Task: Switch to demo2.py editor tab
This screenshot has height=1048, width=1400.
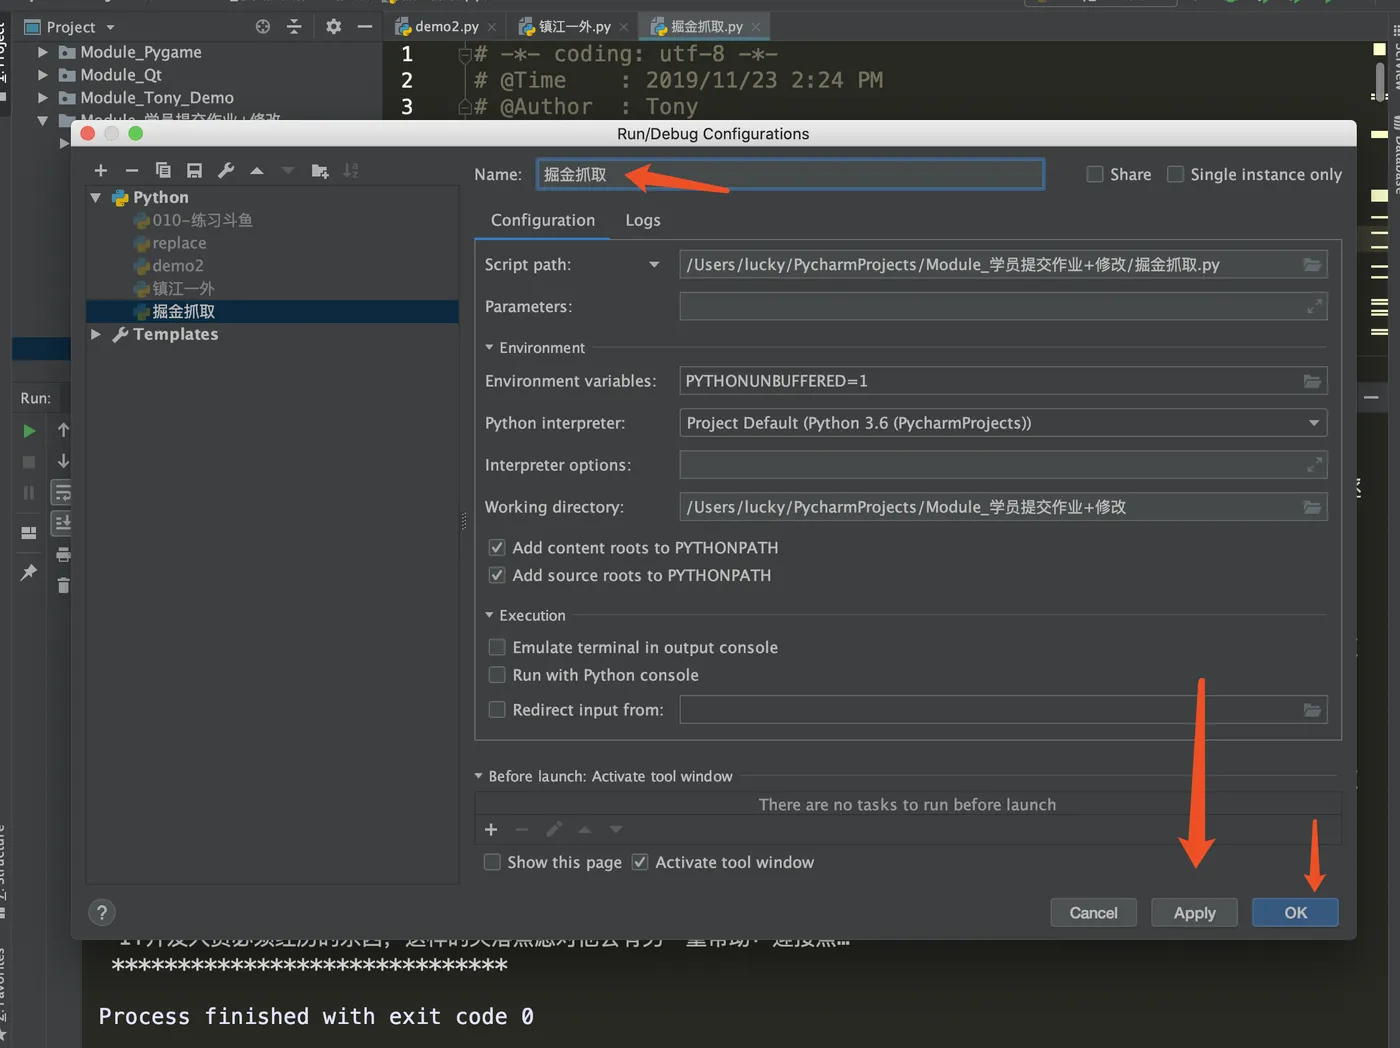Action: [x=446, y=26]
